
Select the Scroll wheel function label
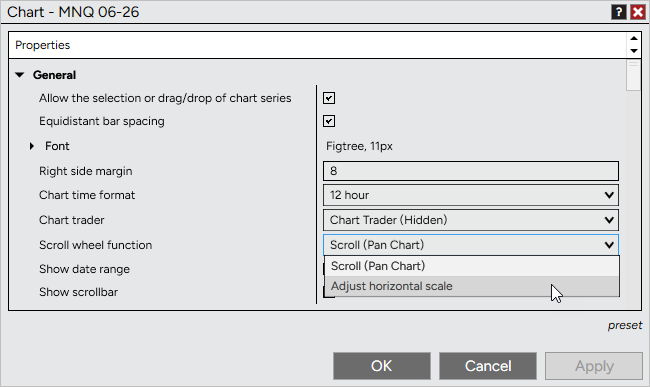pyautogui.click(x=96, y=245)
